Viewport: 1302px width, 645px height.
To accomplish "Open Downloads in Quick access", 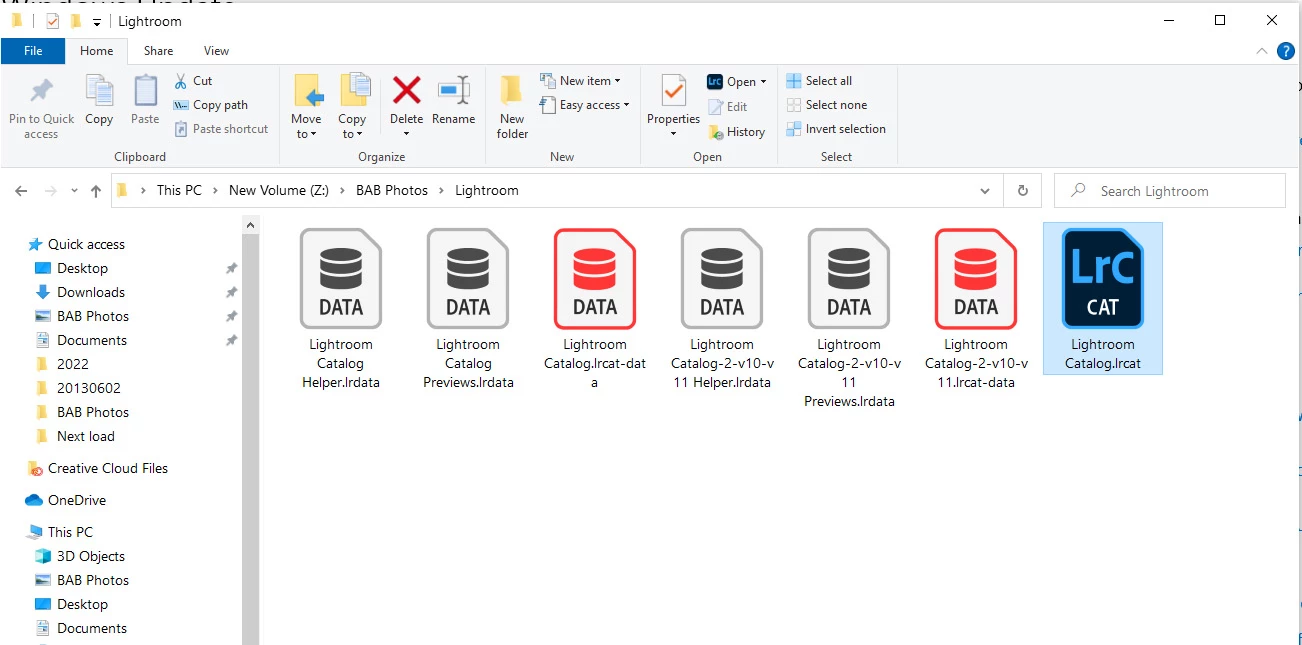I will 91,292.
